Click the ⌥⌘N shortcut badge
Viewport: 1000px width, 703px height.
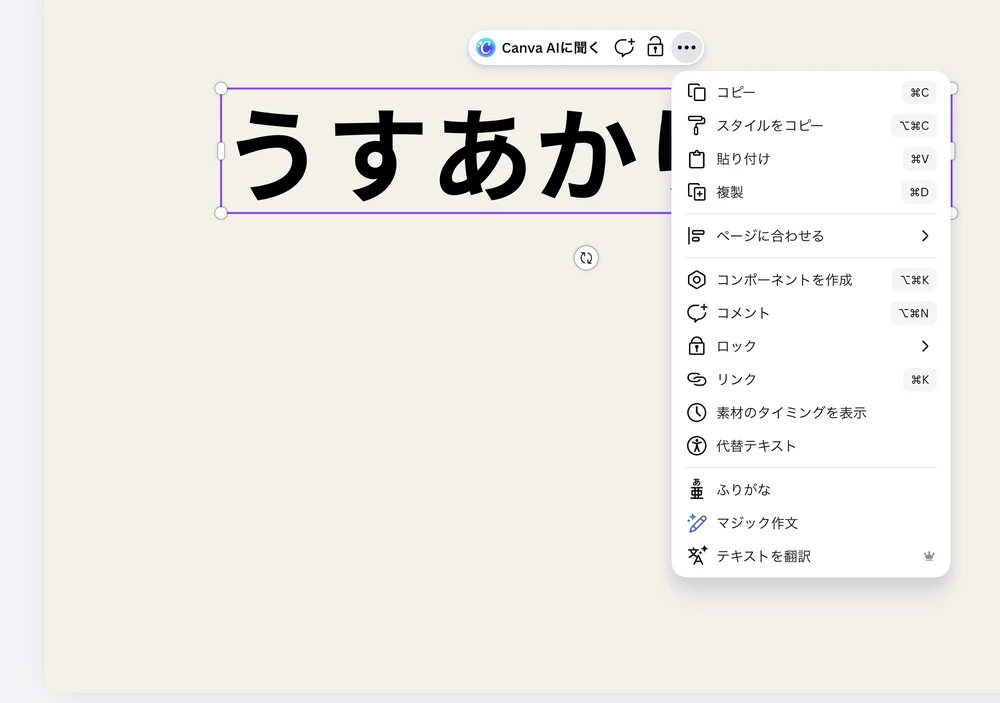click(x=913, y=313)
